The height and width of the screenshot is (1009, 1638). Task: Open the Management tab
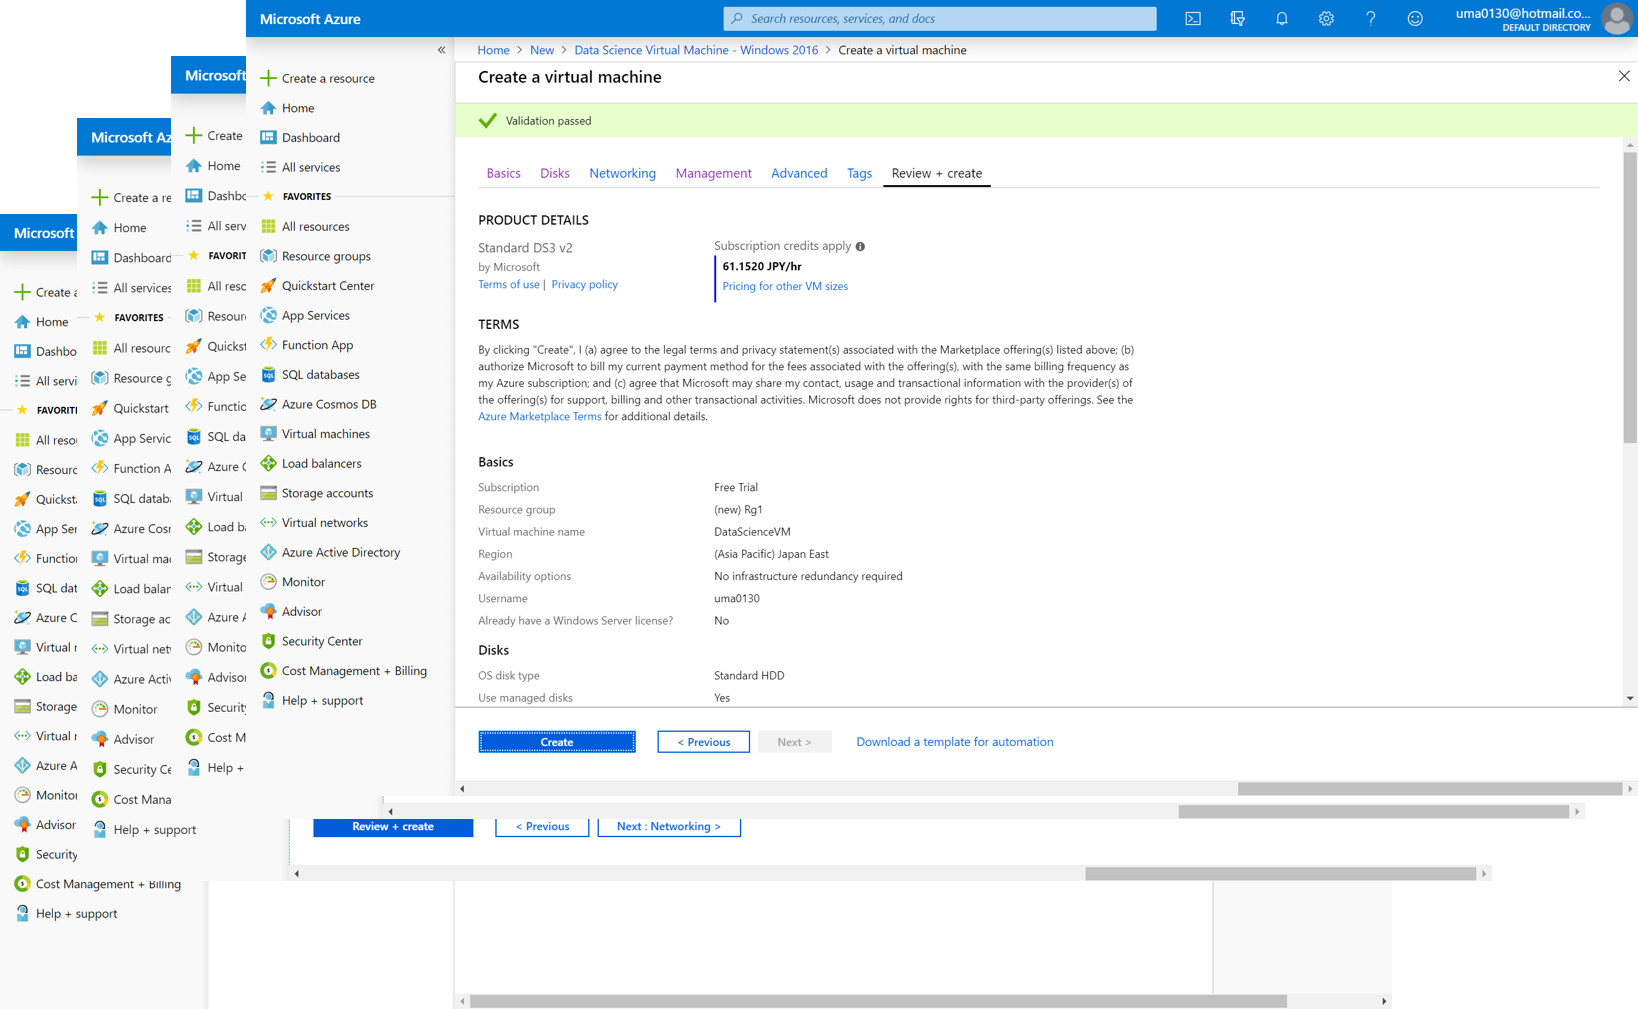(x=713, y=173)
